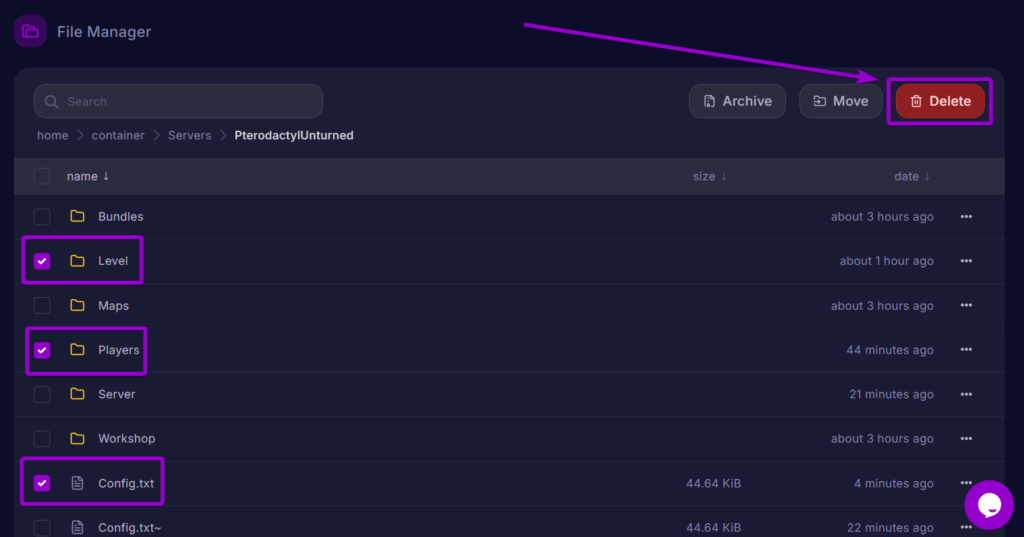1024x537 pixels.
Task: Check the Server folder checkbox
Action: click(42, 395)
